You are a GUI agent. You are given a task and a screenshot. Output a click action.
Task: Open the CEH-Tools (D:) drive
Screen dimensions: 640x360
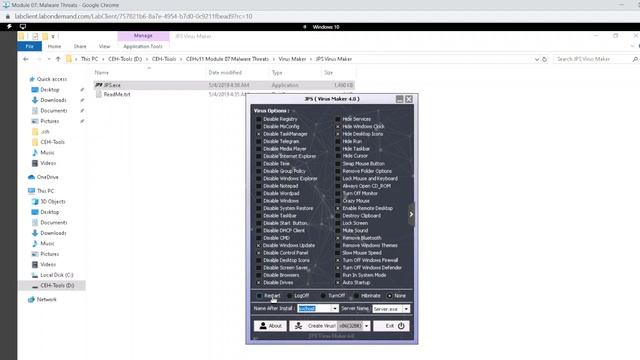point(57,286)
